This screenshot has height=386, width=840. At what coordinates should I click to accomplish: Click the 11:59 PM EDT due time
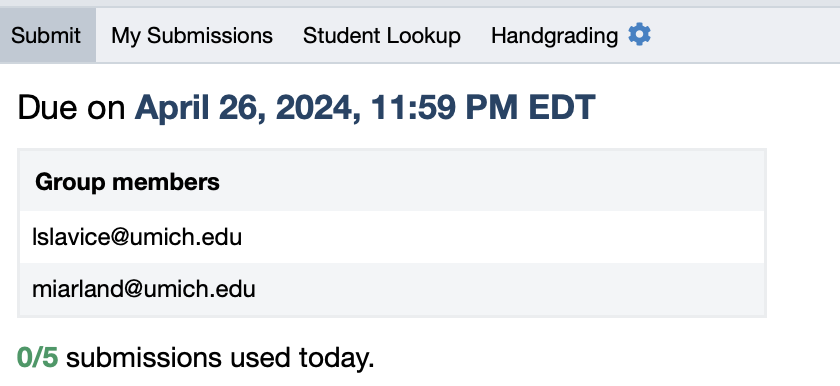(x=482, y=107)
